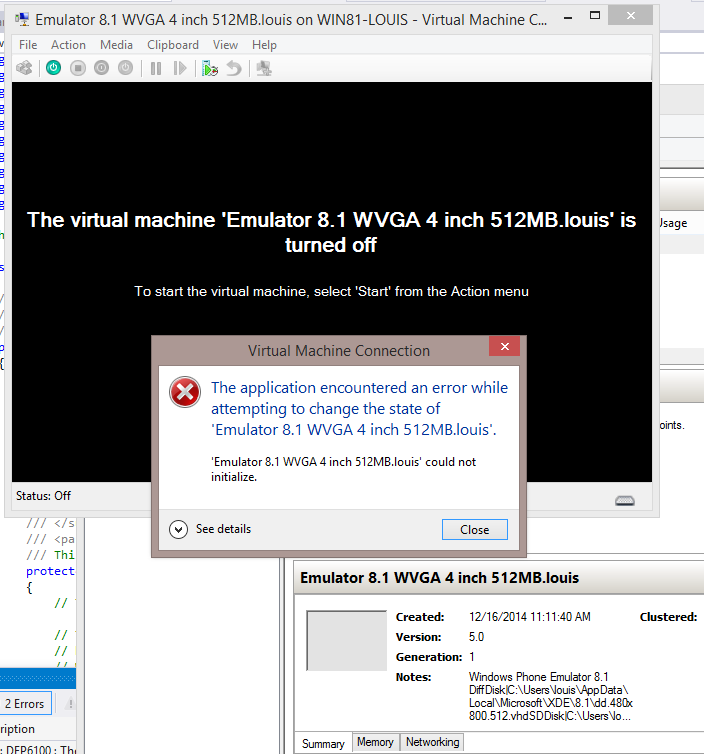Close the Virtual Machine Connection dialog via X

point(504,346)
